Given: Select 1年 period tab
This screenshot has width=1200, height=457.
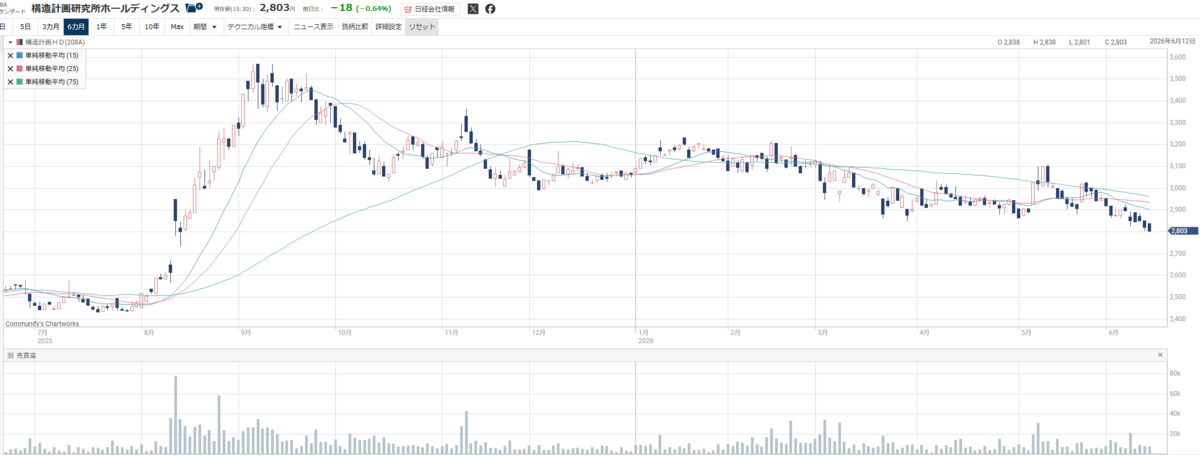Looking at the screenshot, I should [x=101, y=27].
